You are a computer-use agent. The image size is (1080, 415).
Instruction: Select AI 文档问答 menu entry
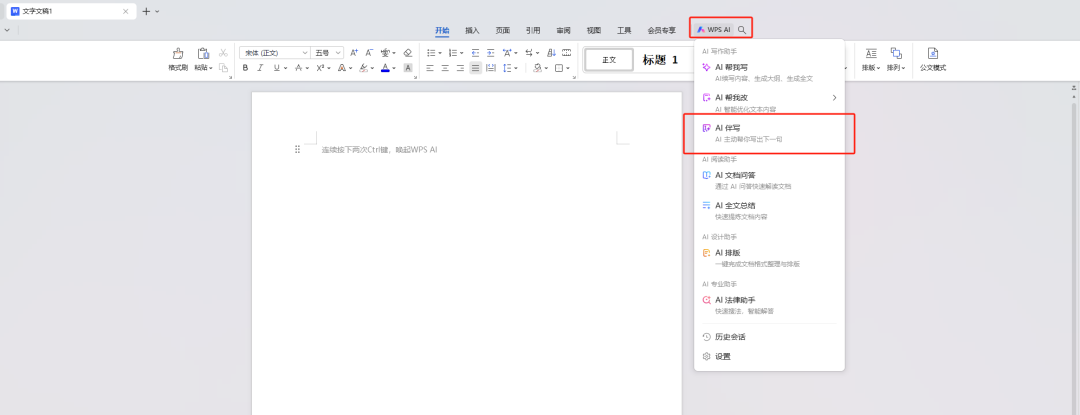(x=769, y=180)
